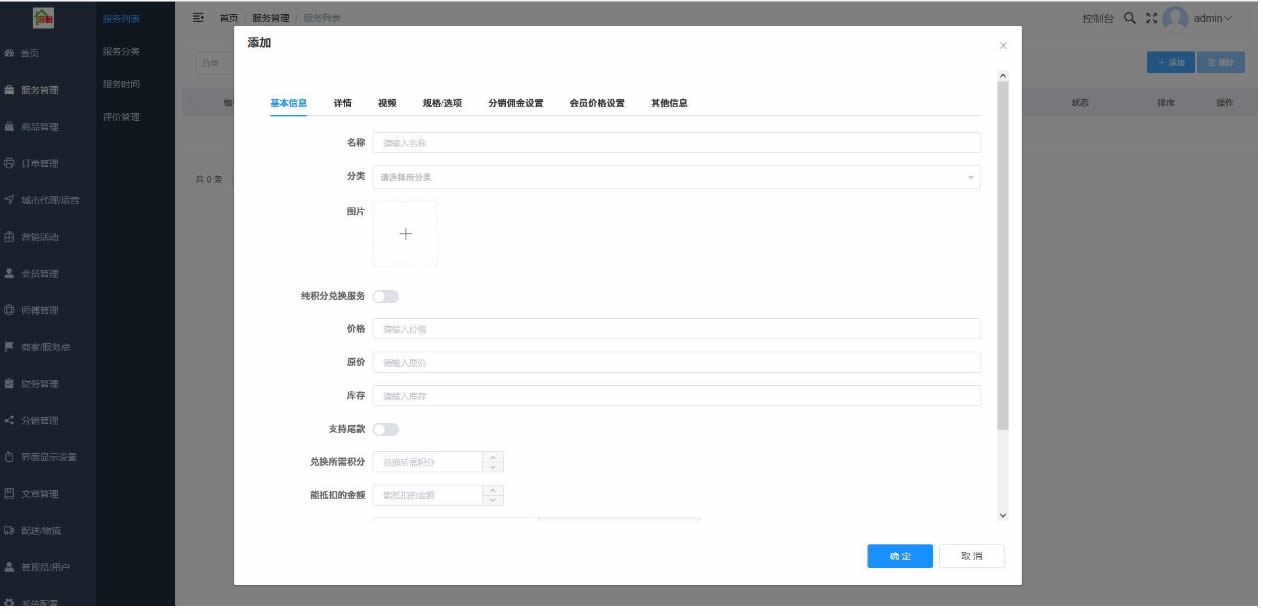This screenshot has width=1263, height=614.
Task: Open the 分类 category dropdown
Action: (676, 177)
